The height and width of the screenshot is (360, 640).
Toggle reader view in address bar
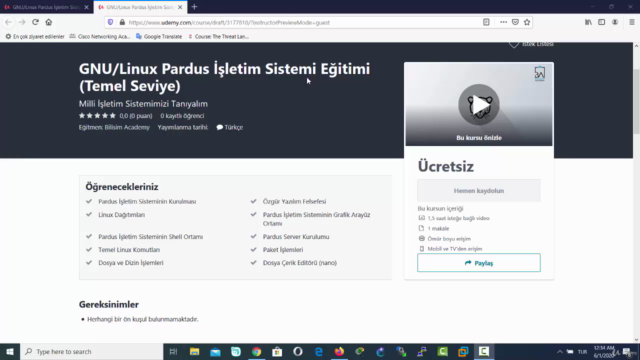[486, 22]
